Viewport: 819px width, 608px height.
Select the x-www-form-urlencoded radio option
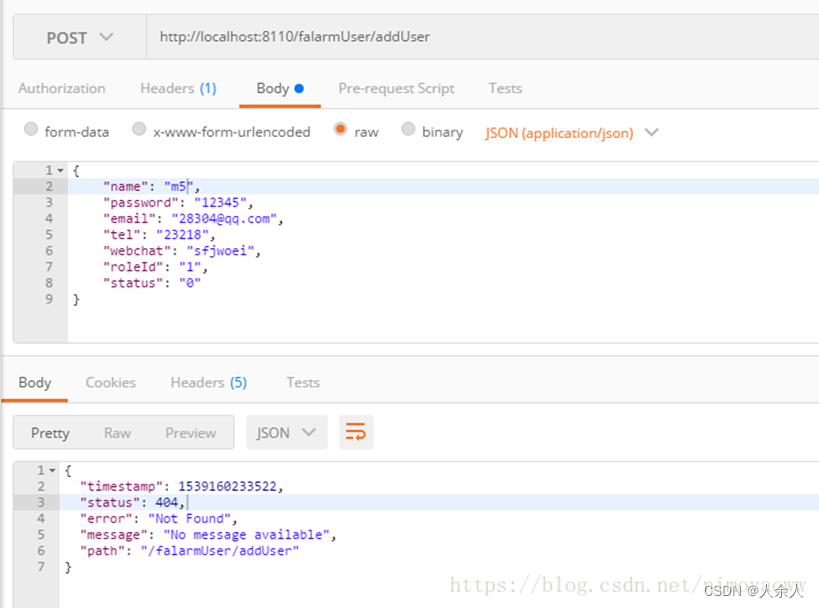tap(139, 129)
